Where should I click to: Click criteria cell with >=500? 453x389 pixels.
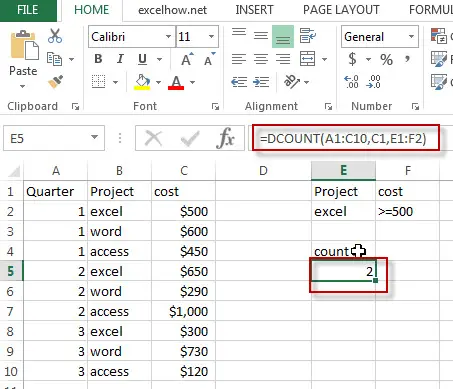pos(407,211)
